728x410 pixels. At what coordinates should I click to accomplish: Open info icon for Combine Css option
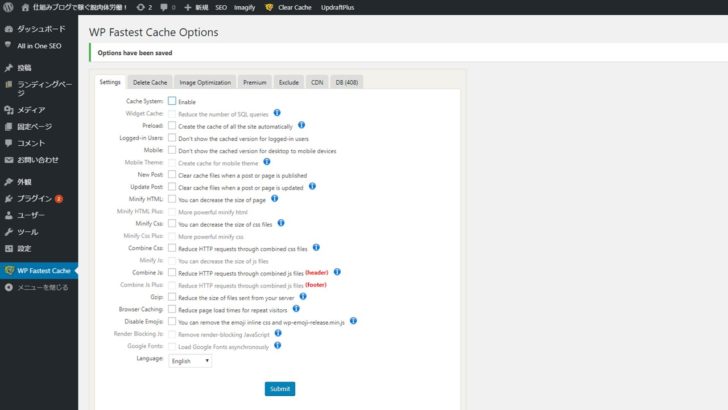click(316, 247)
